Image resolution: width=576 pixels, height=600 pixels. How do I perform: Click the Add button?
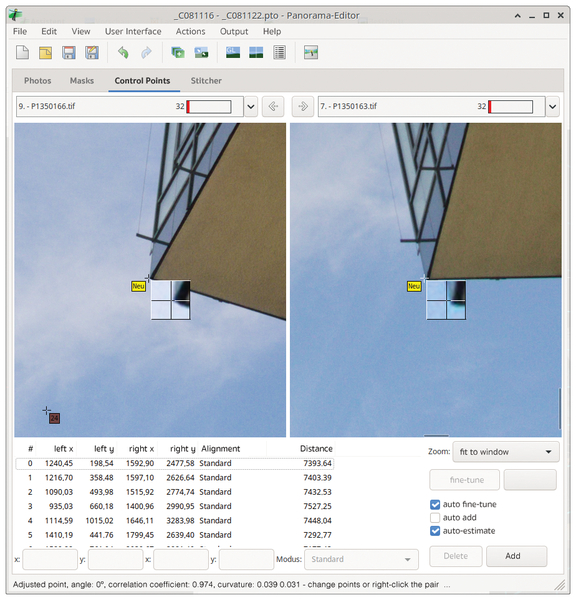[x=516, y=556]
